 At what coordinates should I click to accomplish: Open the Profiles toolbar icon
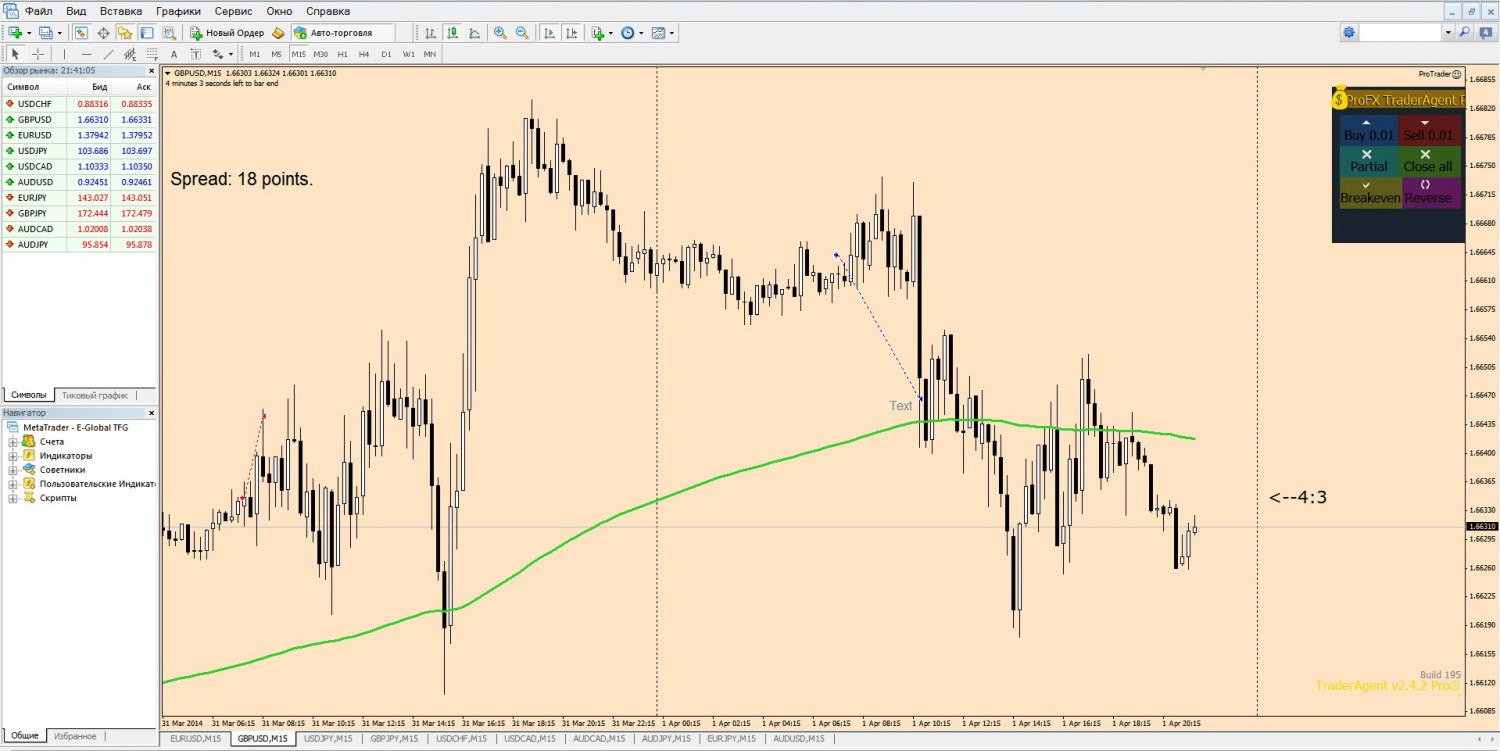tap(45, 33)
